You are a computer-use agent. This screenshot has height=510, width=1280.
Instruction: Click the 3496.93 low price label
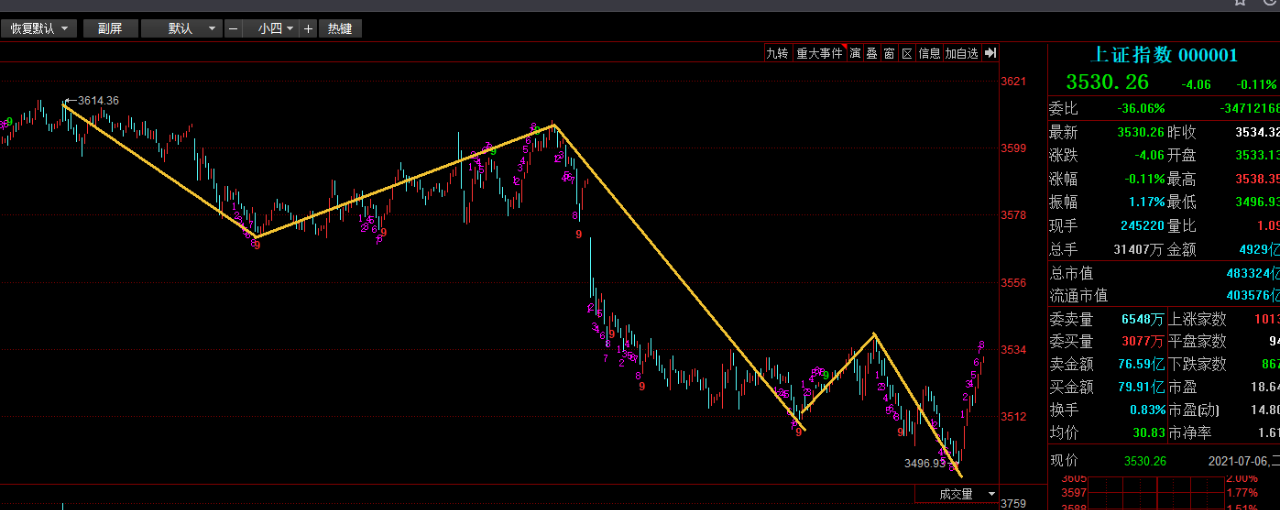[x=925, y=463]
